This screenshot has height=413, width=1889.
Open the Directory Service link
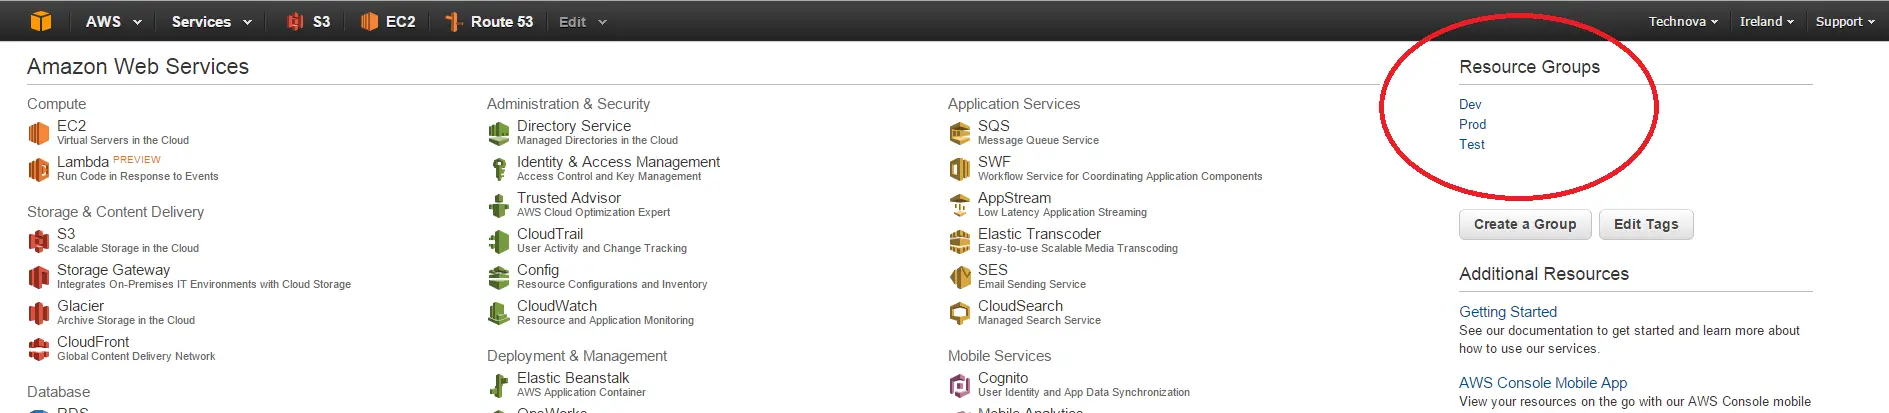point(574,125)
